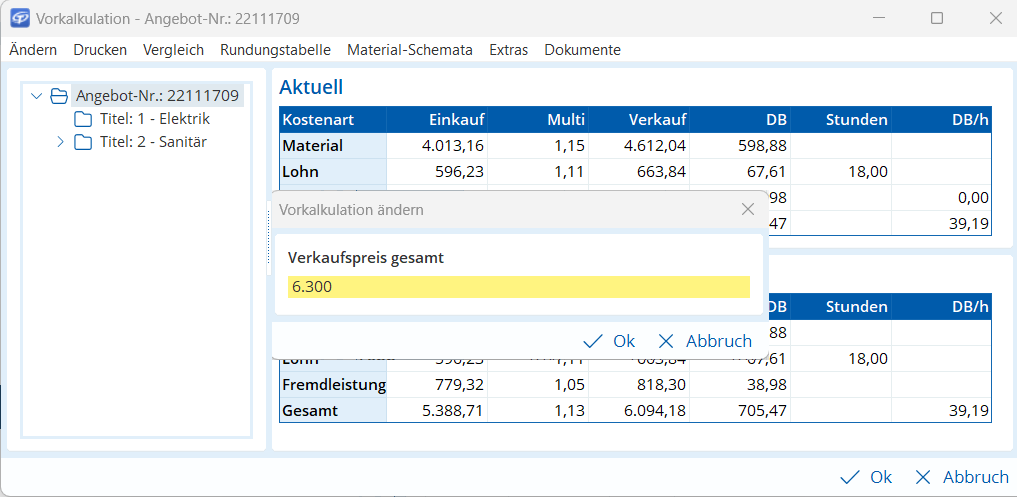
Task: Click the app logo icon in title bar
Action: pyautogui.click(x=19, y=18)
